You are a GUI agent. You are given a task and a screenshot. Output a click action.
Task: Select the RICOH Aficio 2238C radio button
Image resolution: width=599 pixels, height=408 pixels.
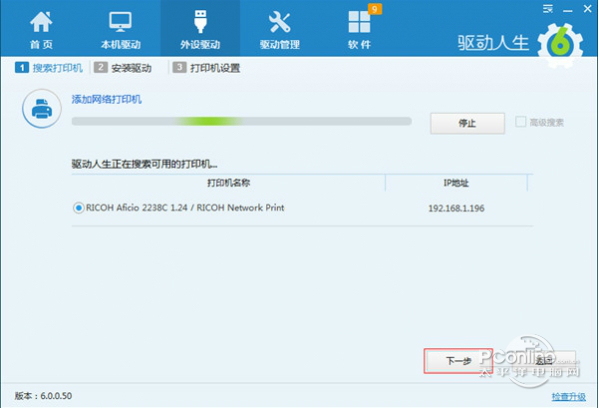[x=78, y=208]
